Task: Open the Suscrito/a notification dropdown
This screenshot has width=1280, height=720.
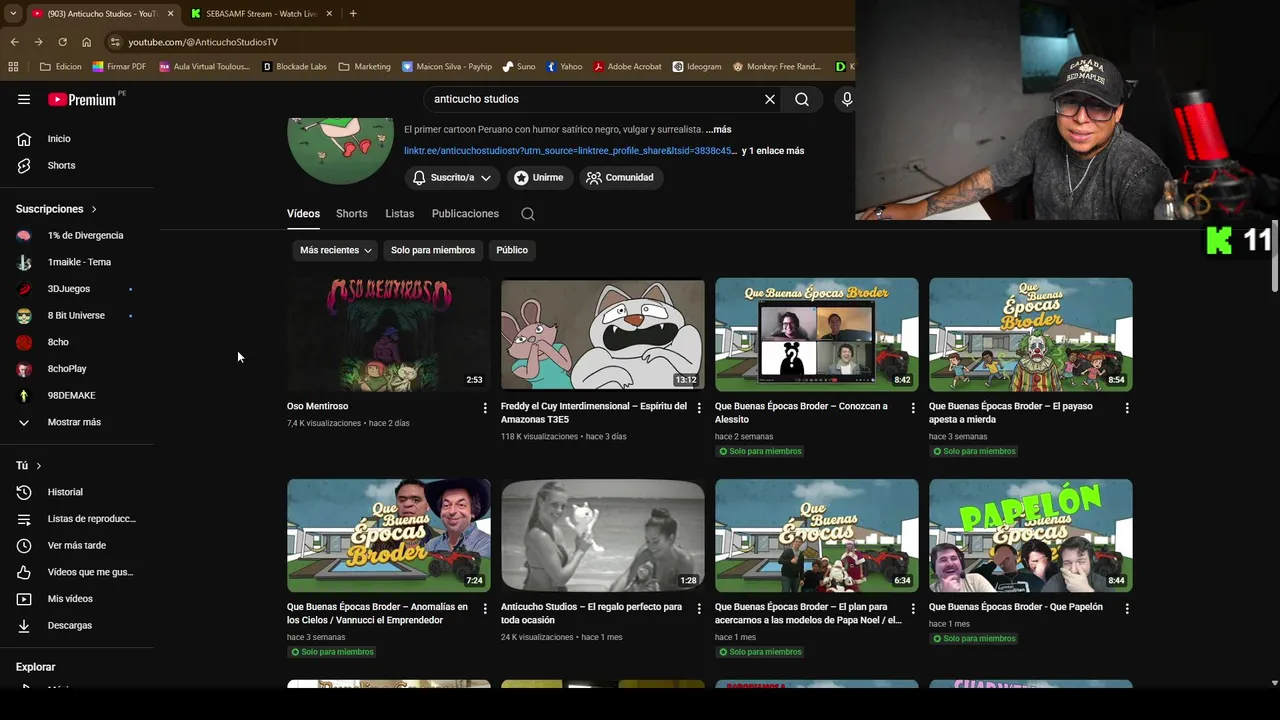Action: click(x=452, y=178)
